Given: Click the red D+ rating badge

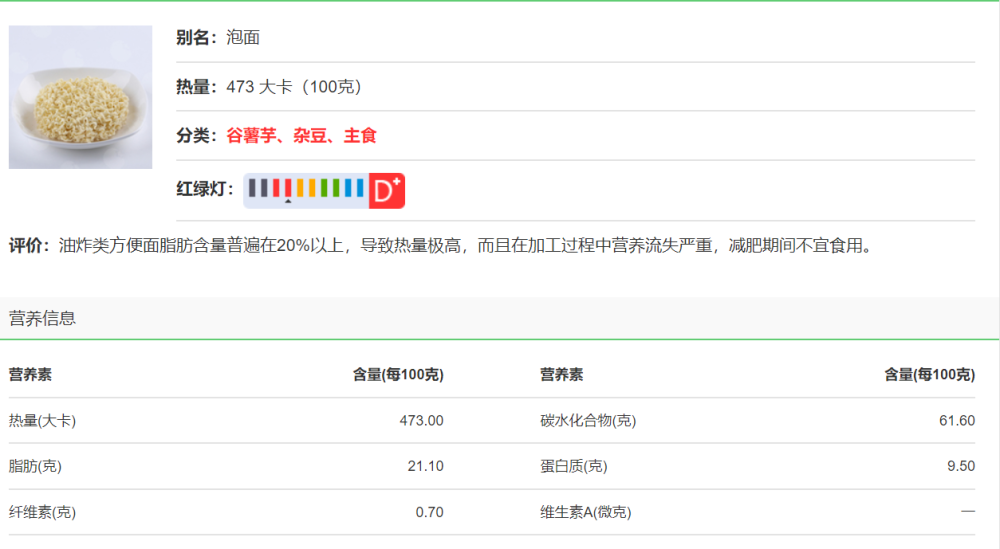Looking at the screenshot, I should tap(386, 191).
